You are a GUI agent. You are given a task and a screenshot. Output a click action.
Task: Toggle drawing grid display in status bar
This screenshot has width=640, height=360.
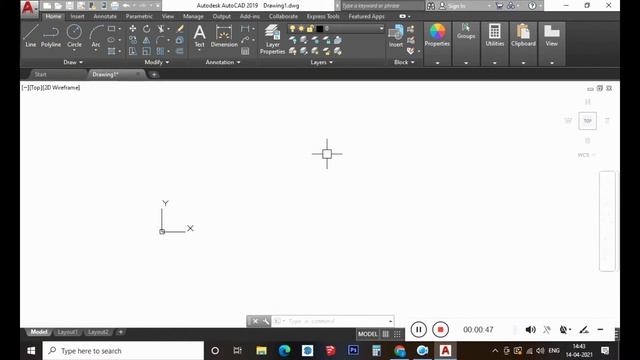(x=386, y=334)
